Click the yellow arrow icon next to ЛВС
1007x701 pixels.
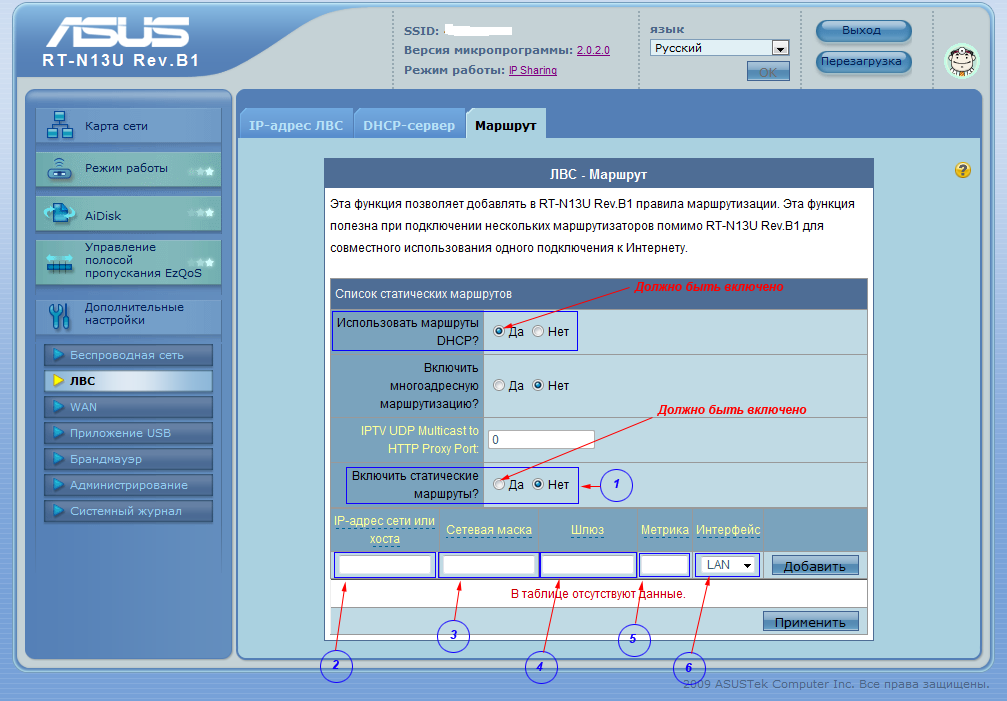[x=58, y=381]
